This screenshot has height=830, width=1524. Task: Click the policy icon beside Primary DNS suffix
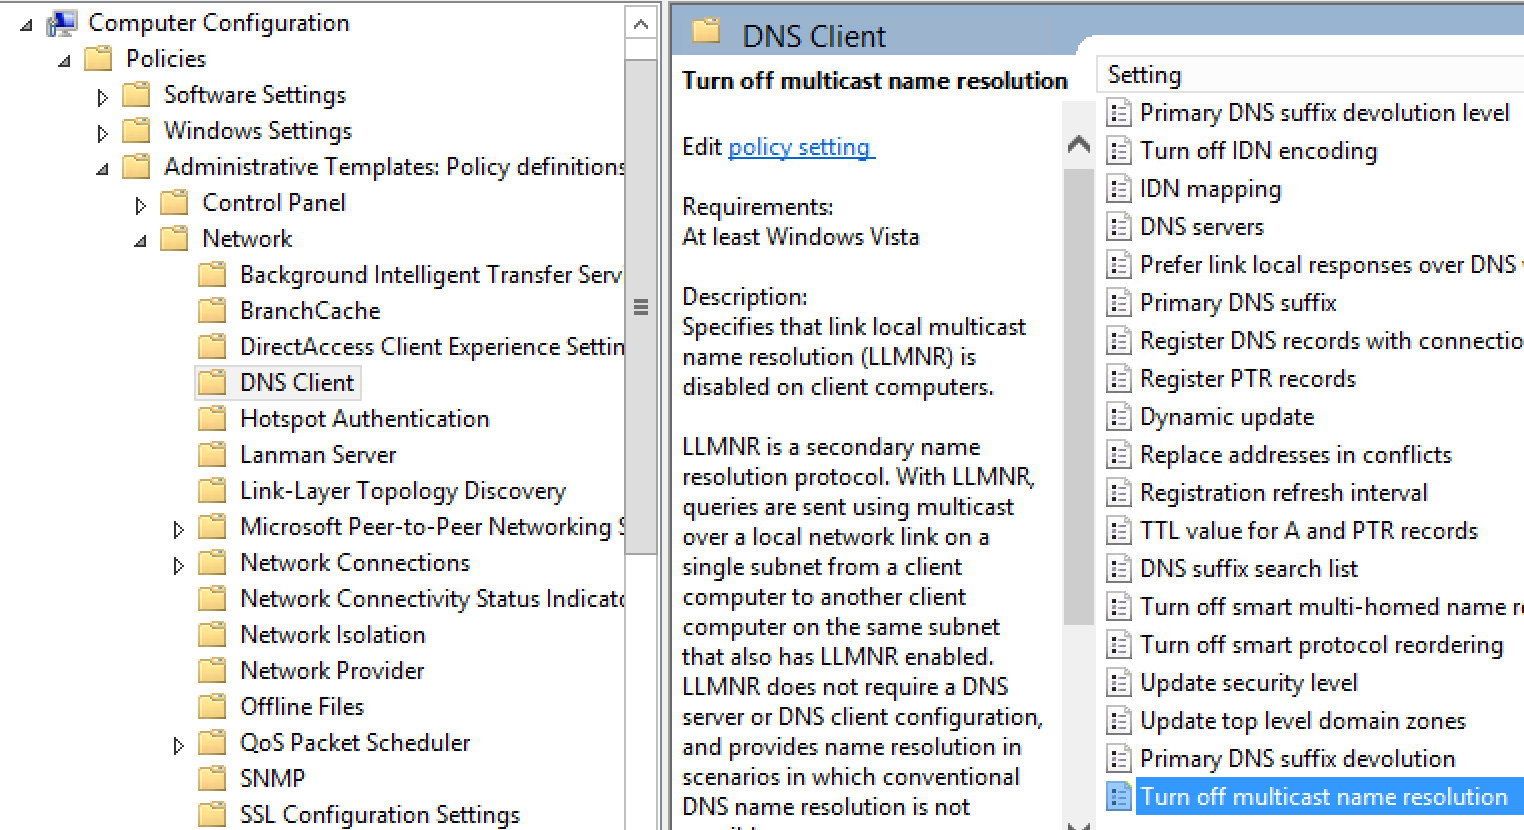[1119, 303]
